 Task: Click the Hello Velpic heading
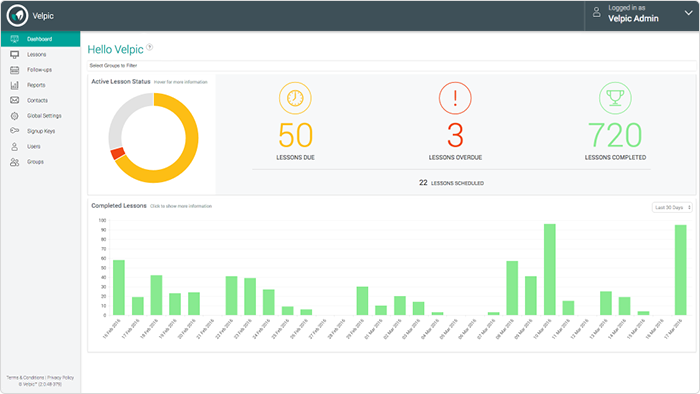116,50
